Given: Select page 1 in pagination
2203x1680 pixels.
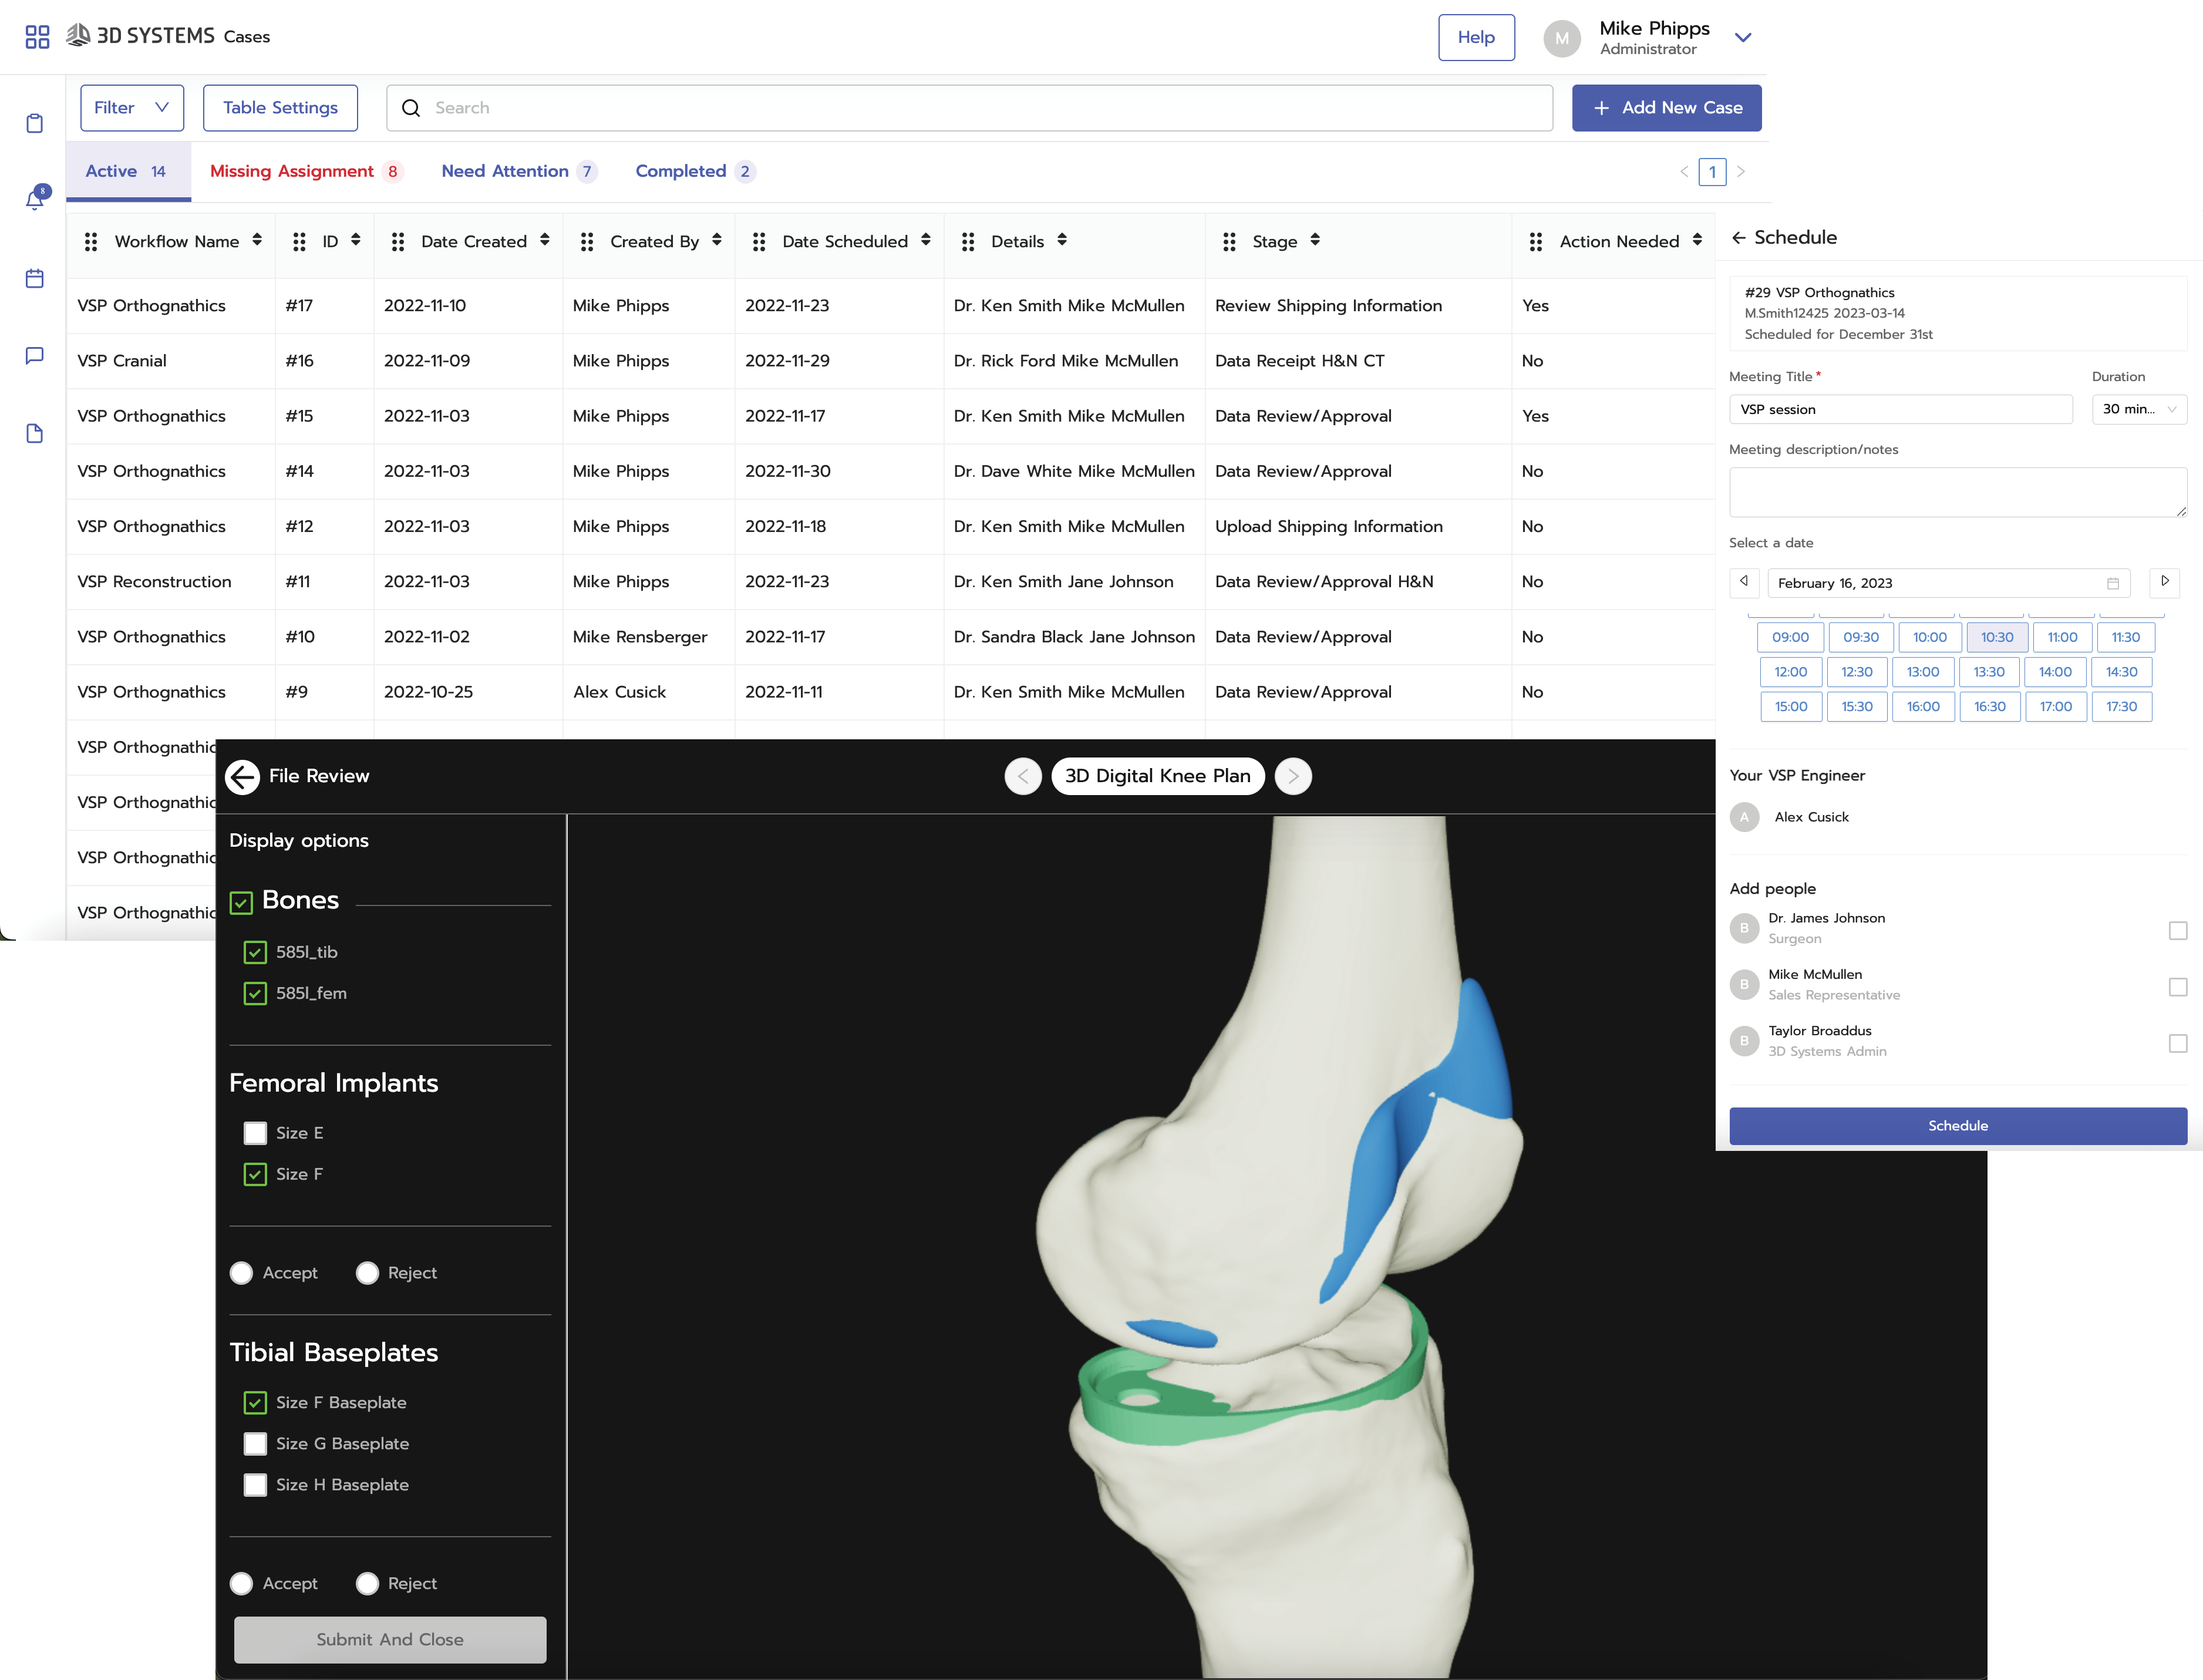Looking at the screenshot, I should 1712,172.
